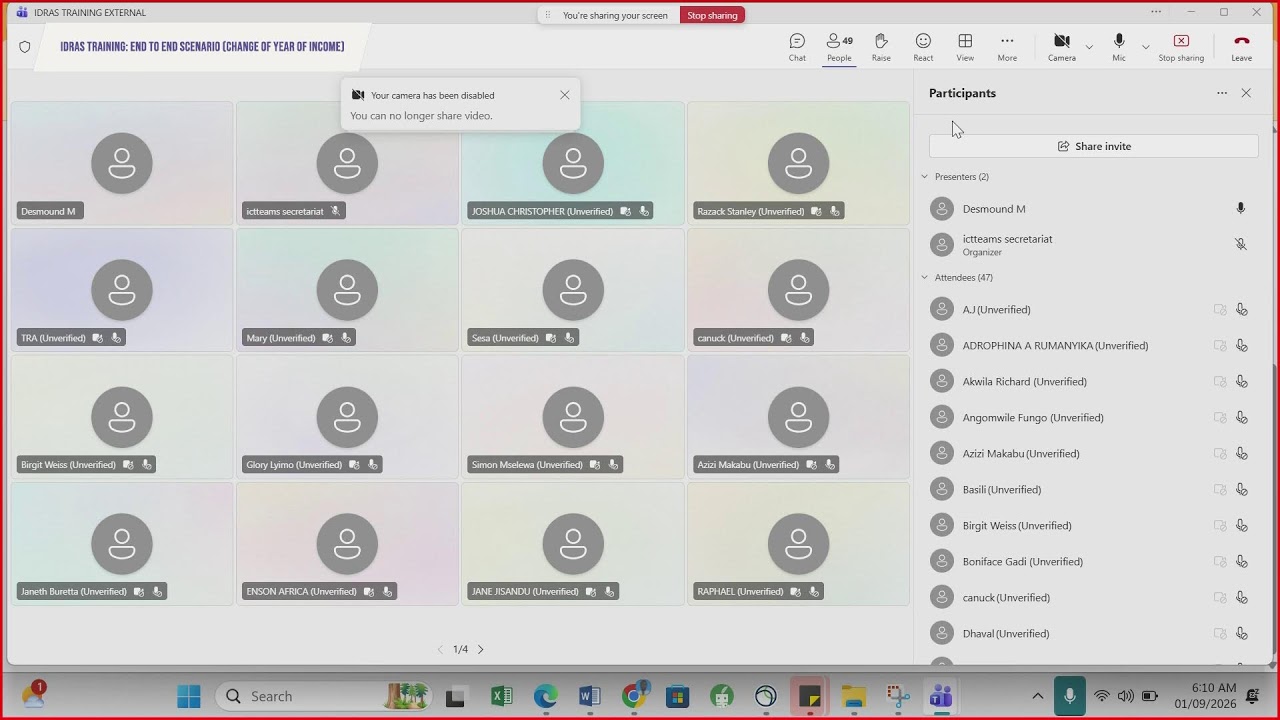Viewport: 1280px width, 720px height.
Task: Toggle Angomwile Fungo microphone icon
Action: [x=1241, y=418]
